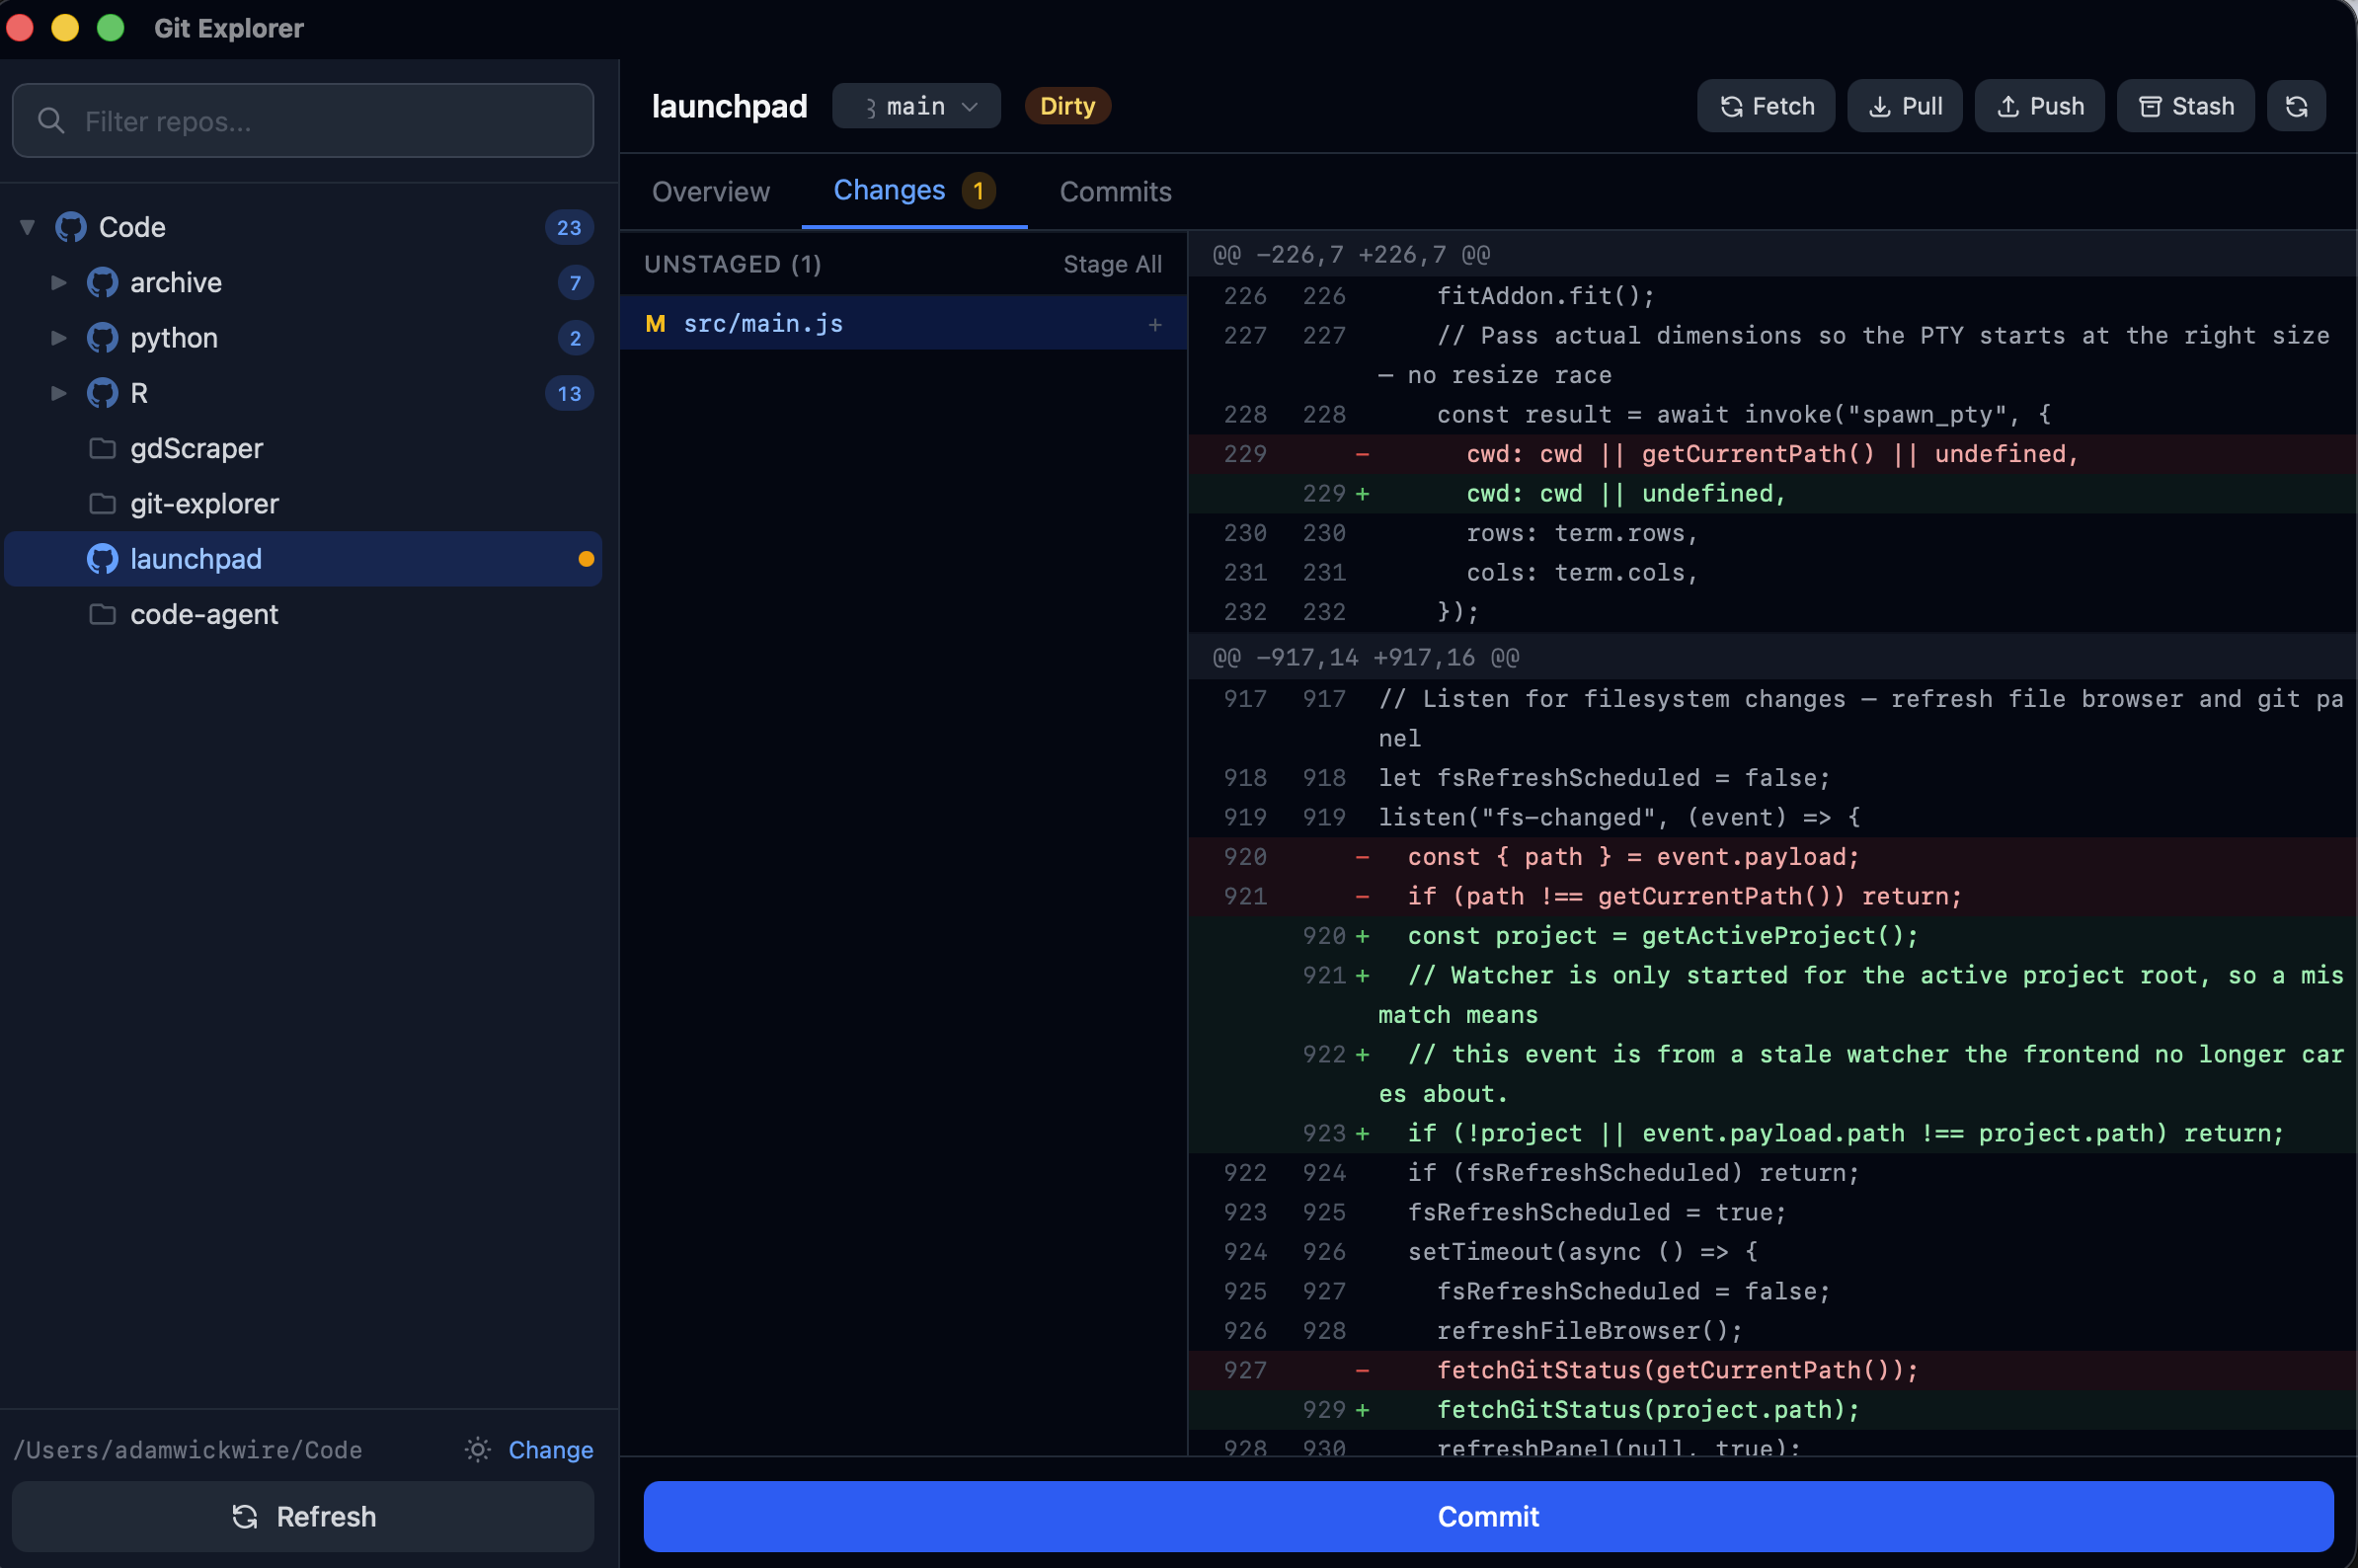Click the Changes tab count badge 1
The height and width of the screenshot is (1568, 2358).
978,191
